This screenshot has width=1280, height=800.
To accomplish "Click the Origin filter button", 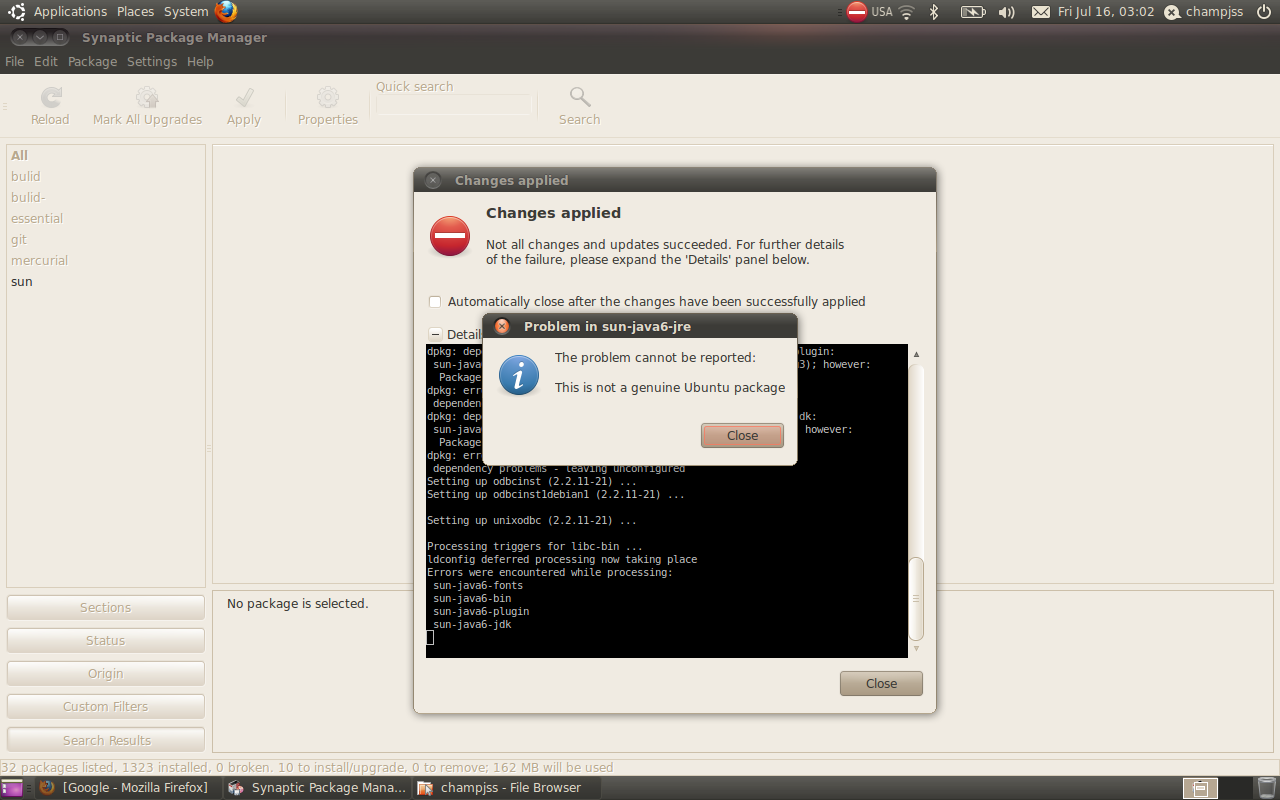I will click(x=106, y=674).
